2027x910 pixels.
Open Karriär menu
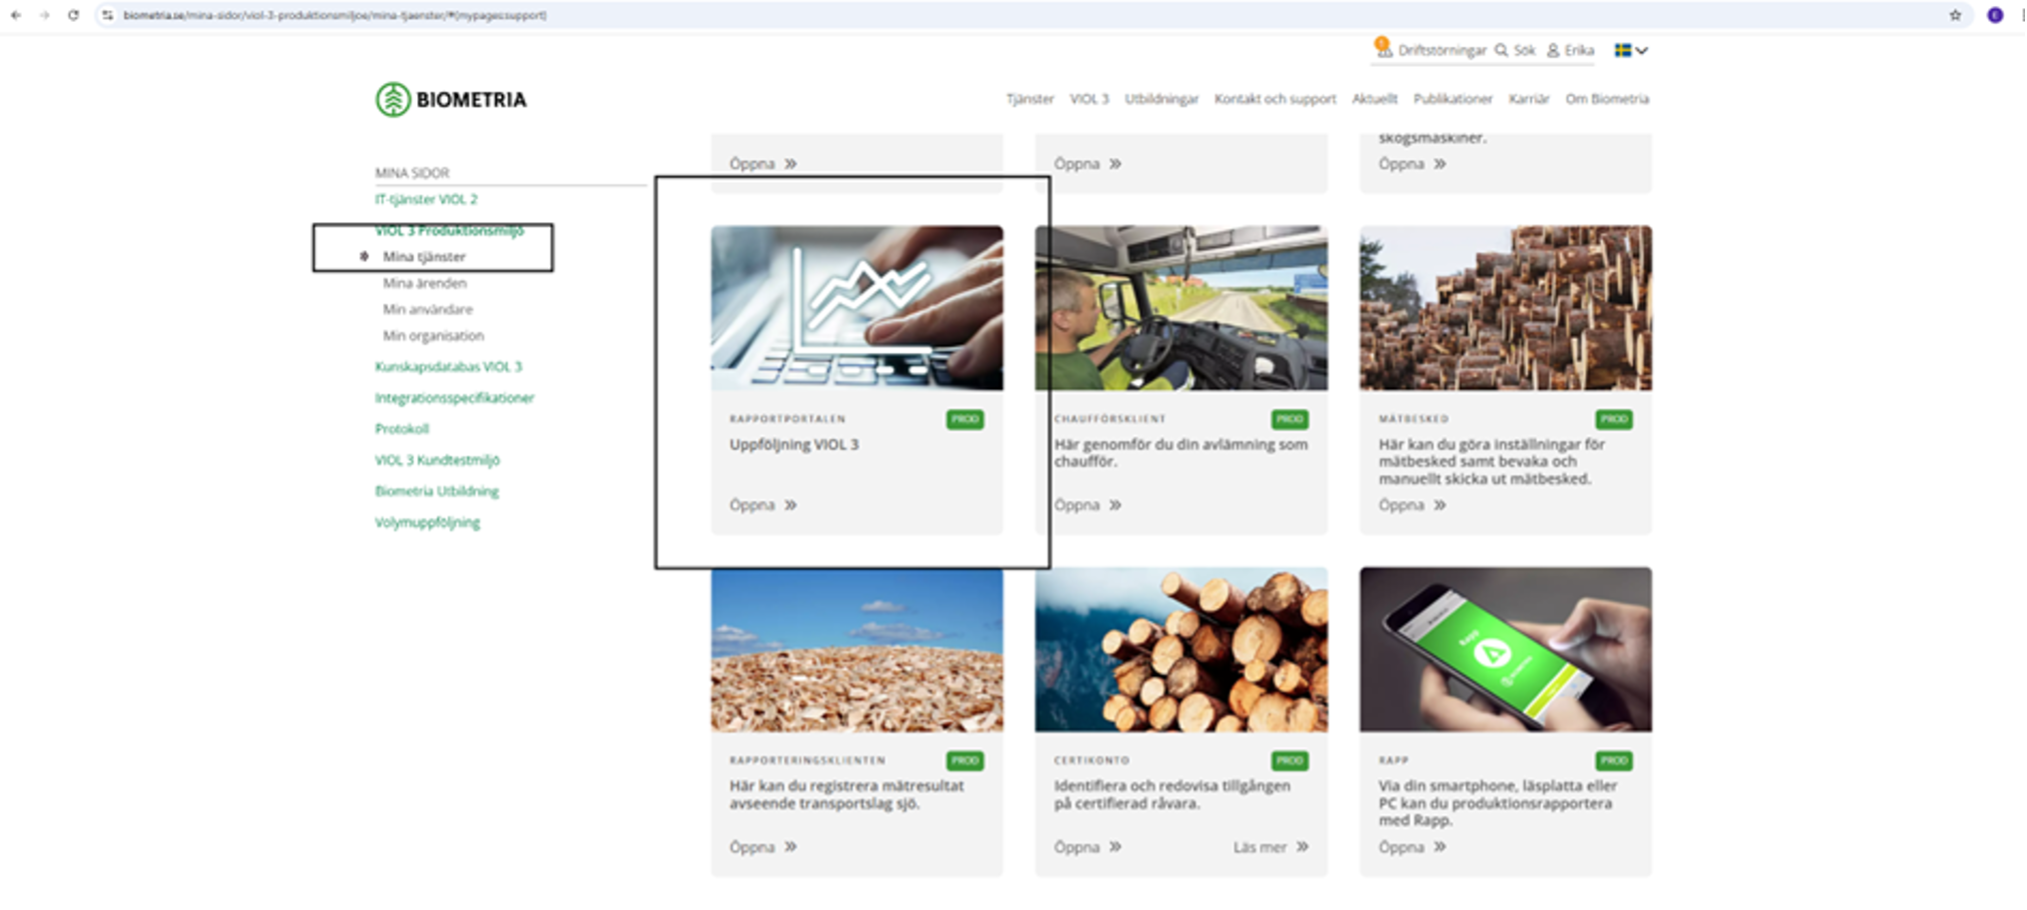1529,99
